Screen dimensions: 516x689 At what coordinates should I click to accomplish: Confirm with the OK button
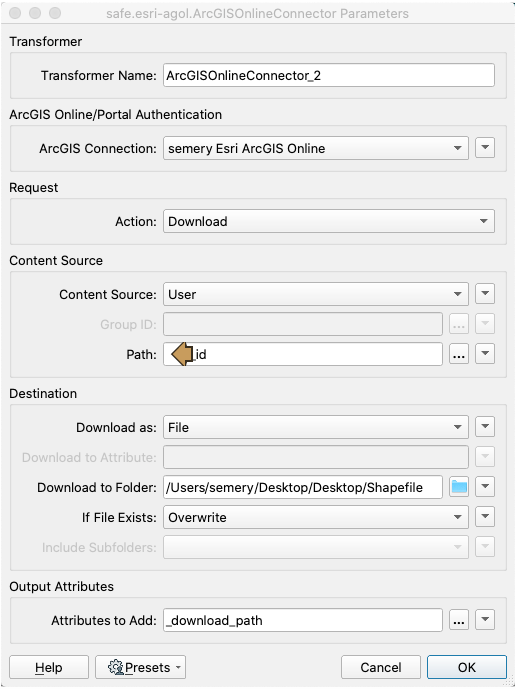467,667
